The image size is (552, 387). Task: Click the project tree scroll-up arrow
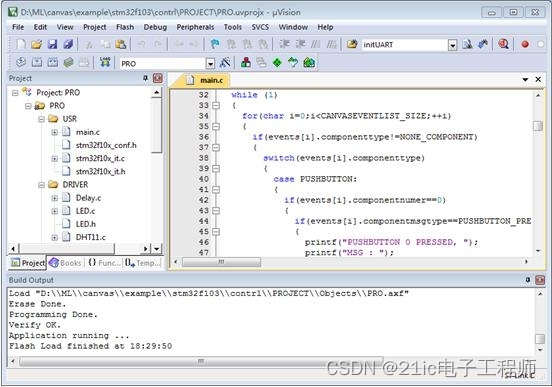tap(157, 93)
